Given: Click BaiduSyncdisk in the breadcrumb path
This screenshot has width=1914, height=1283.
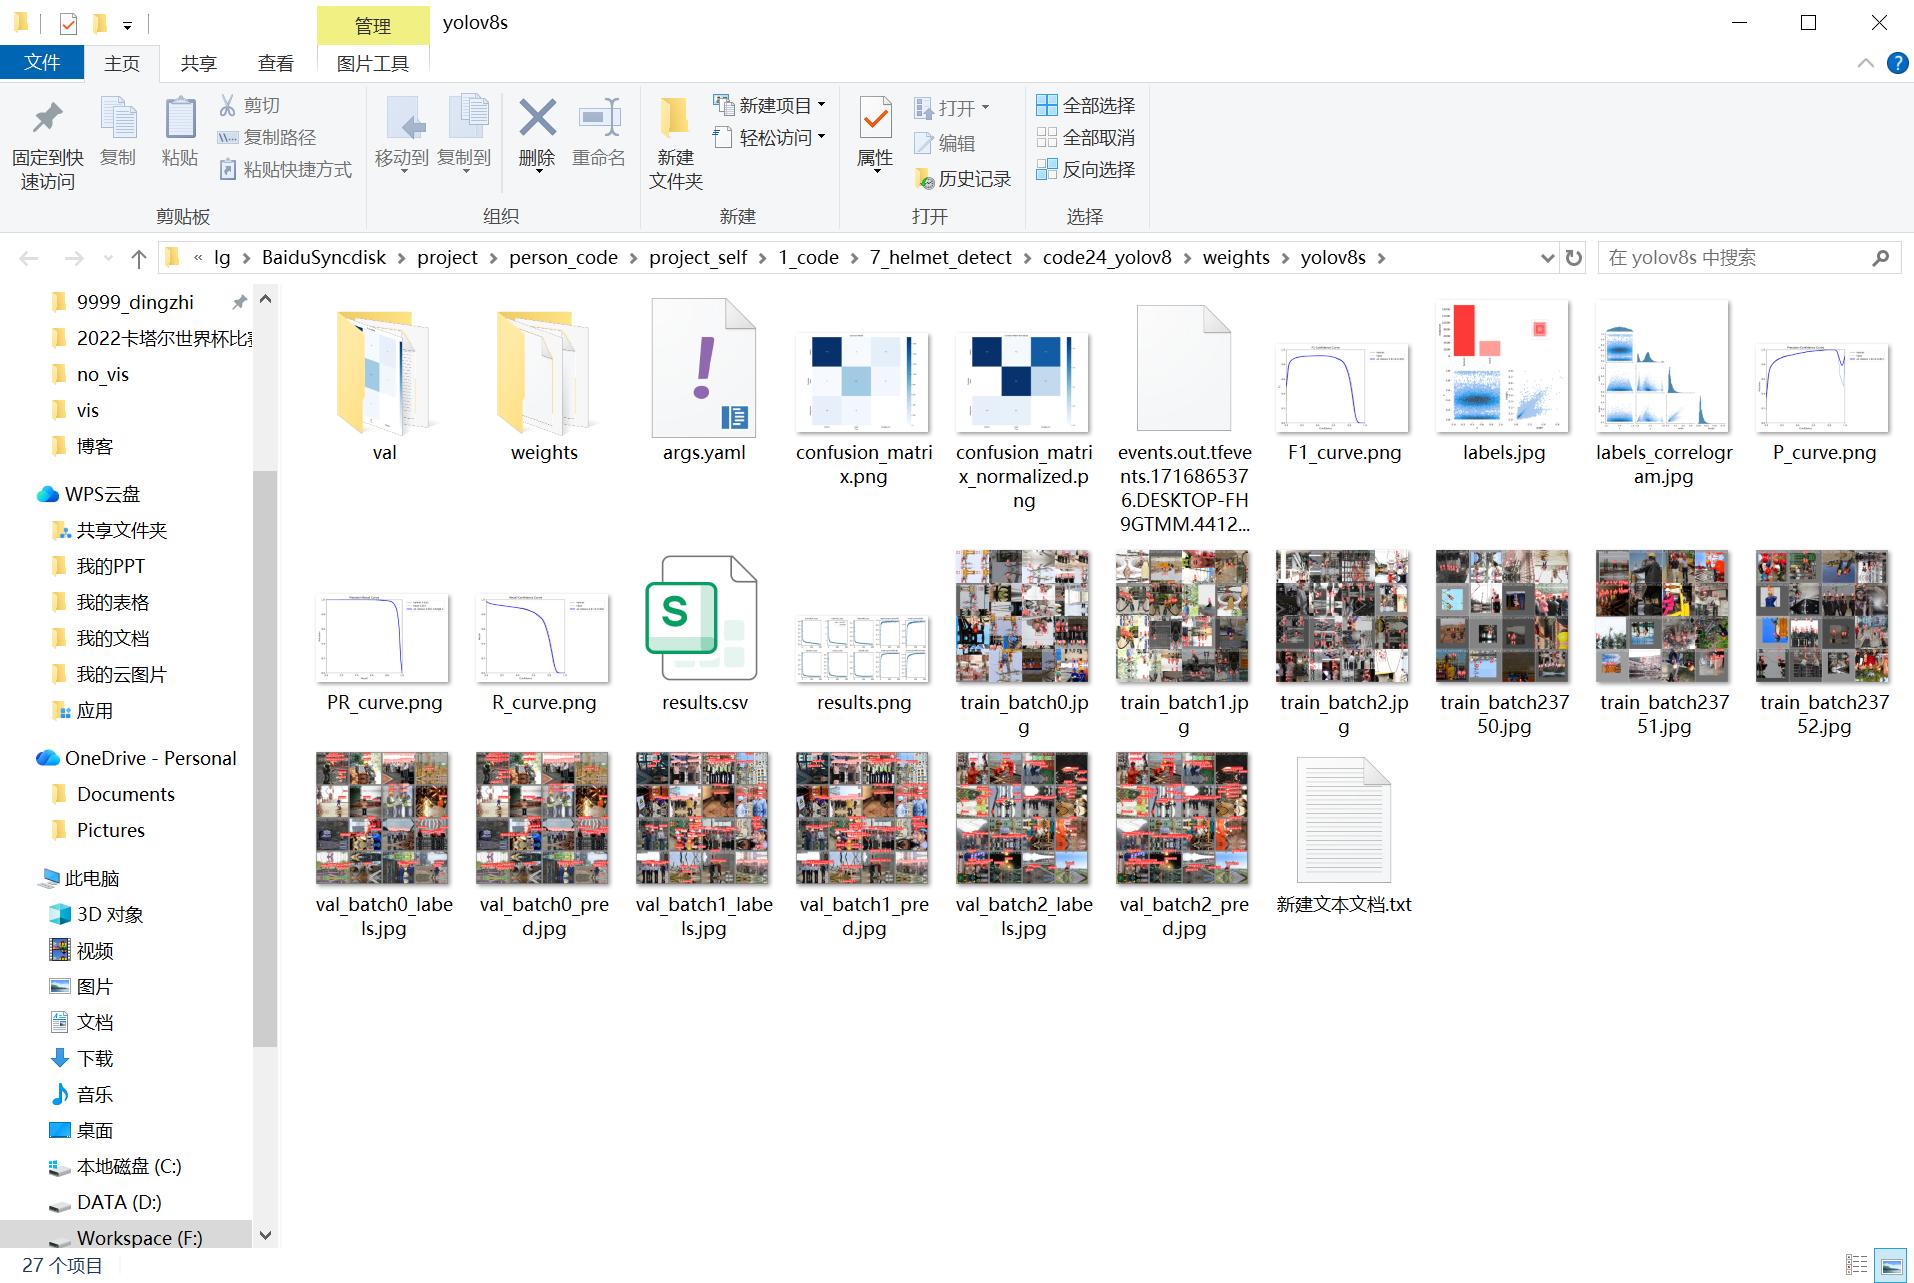Looking at the screenshot, I should click(x=324, y=257).
